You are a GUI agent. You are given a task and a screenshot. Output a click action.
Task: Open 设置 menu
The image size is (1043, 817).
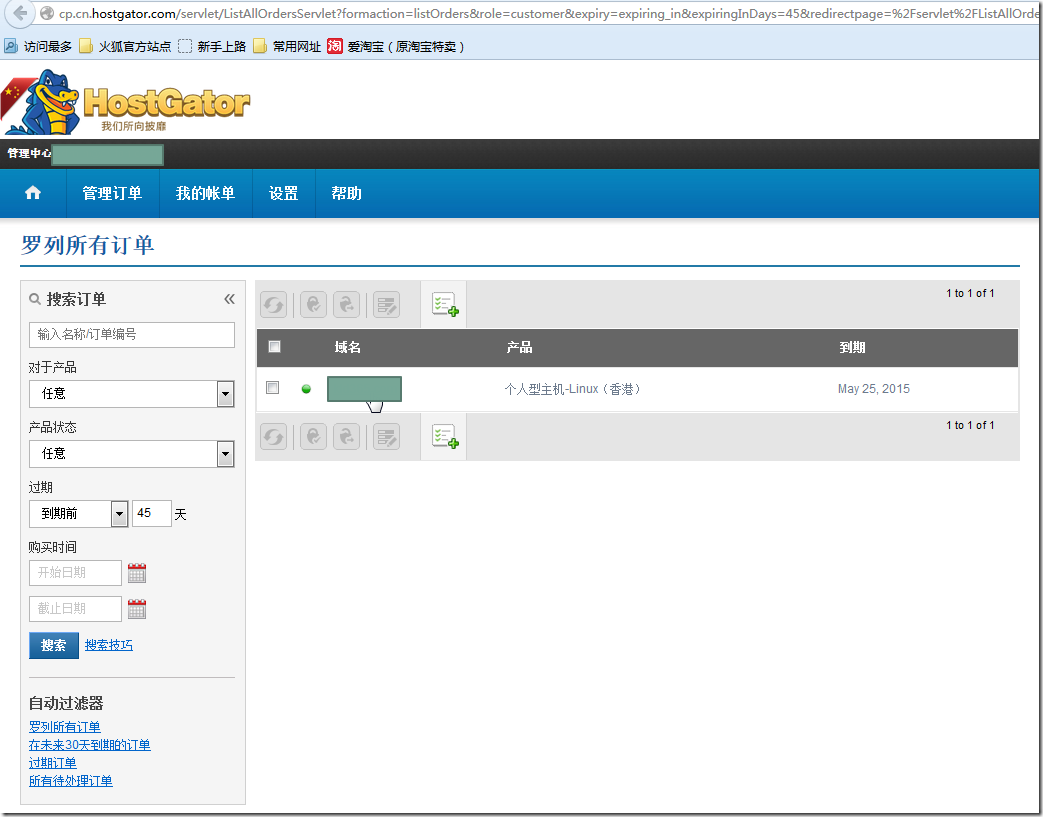click(283, 193)
